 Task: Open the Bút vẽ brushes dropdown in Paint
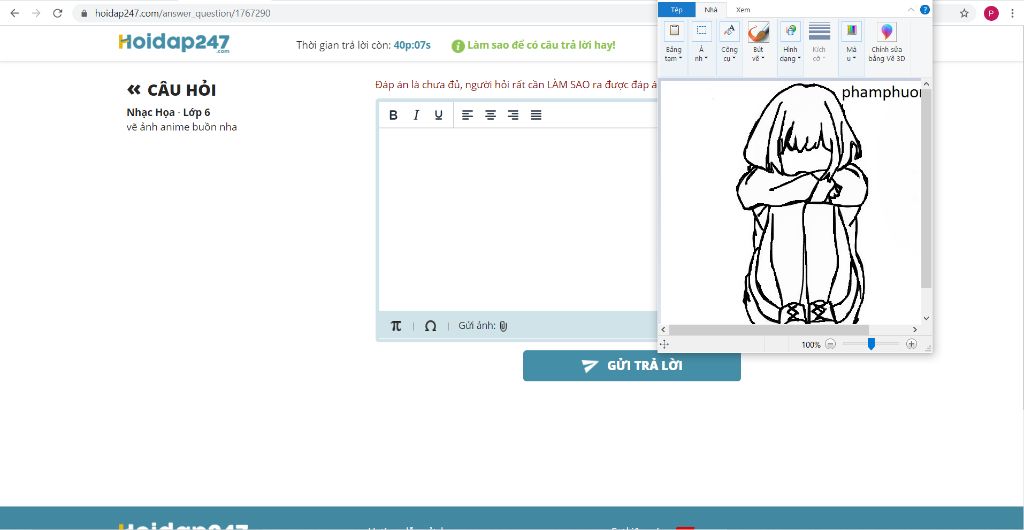coord(758,42)
